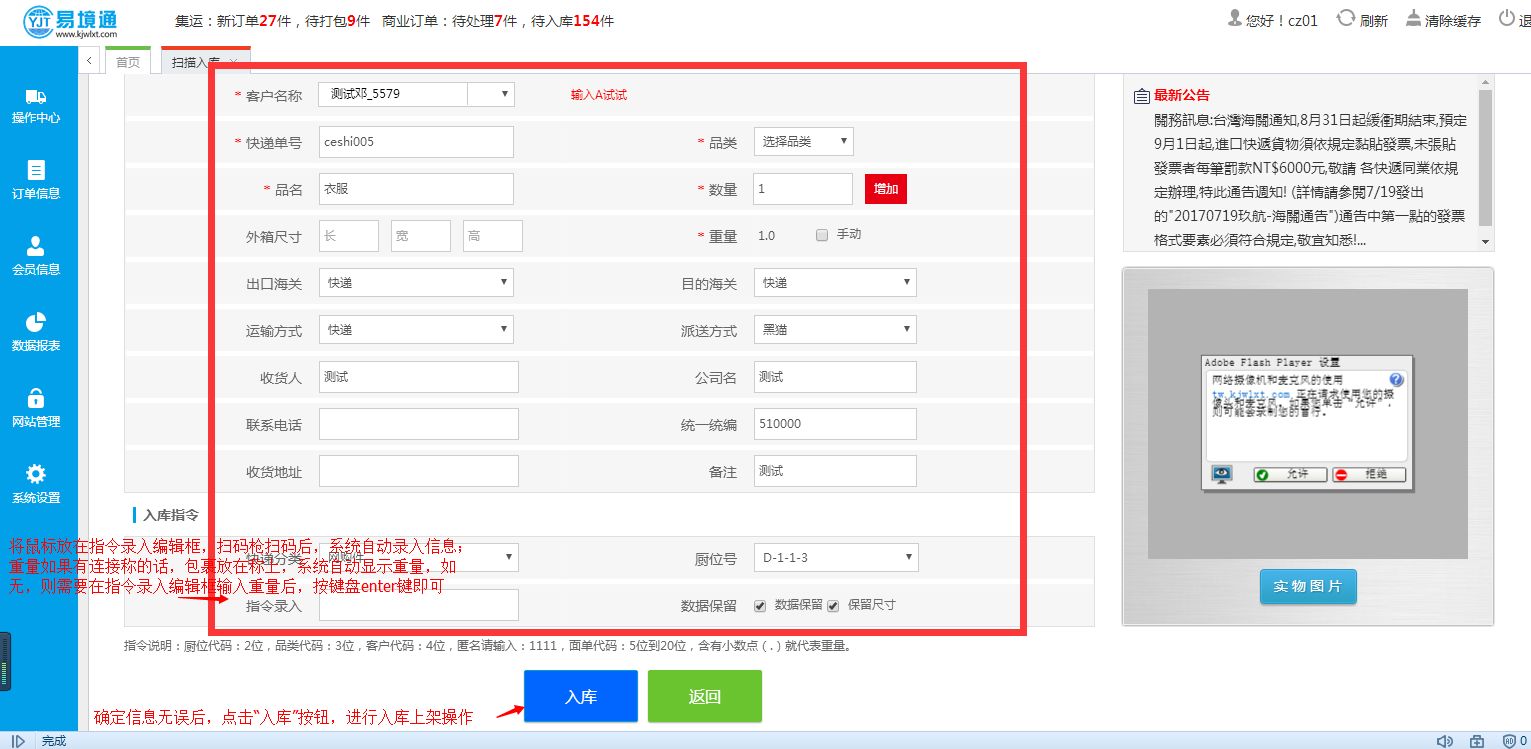Click the Flash Player help question icon
Image resolution: width=1531 pixels, height=749 pixels.
1396,380
